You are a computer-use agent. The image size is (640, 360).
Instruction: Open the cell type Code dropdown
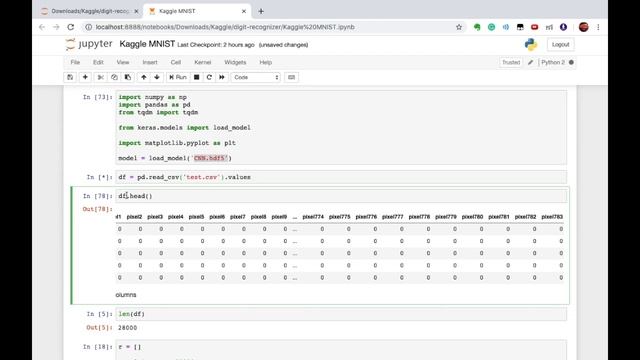[256, 77]
